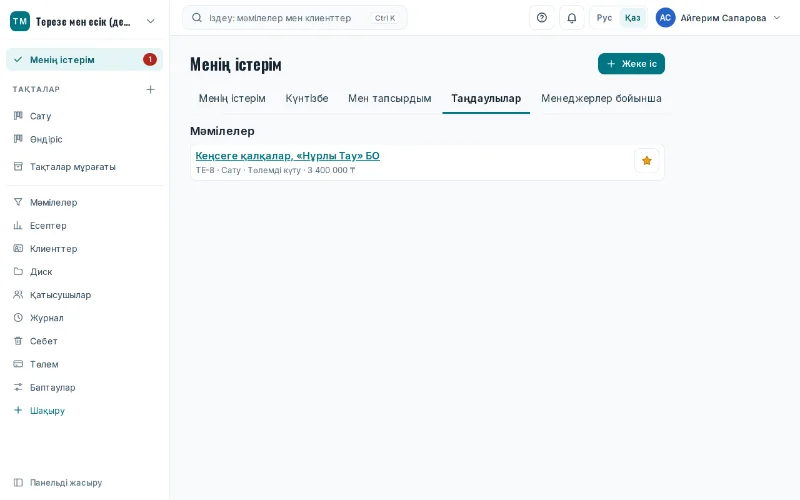The width and height of the screenshot is (800, 500).
Task: Open the Тақталар мұрағаты archive icon
Action: 18,166
